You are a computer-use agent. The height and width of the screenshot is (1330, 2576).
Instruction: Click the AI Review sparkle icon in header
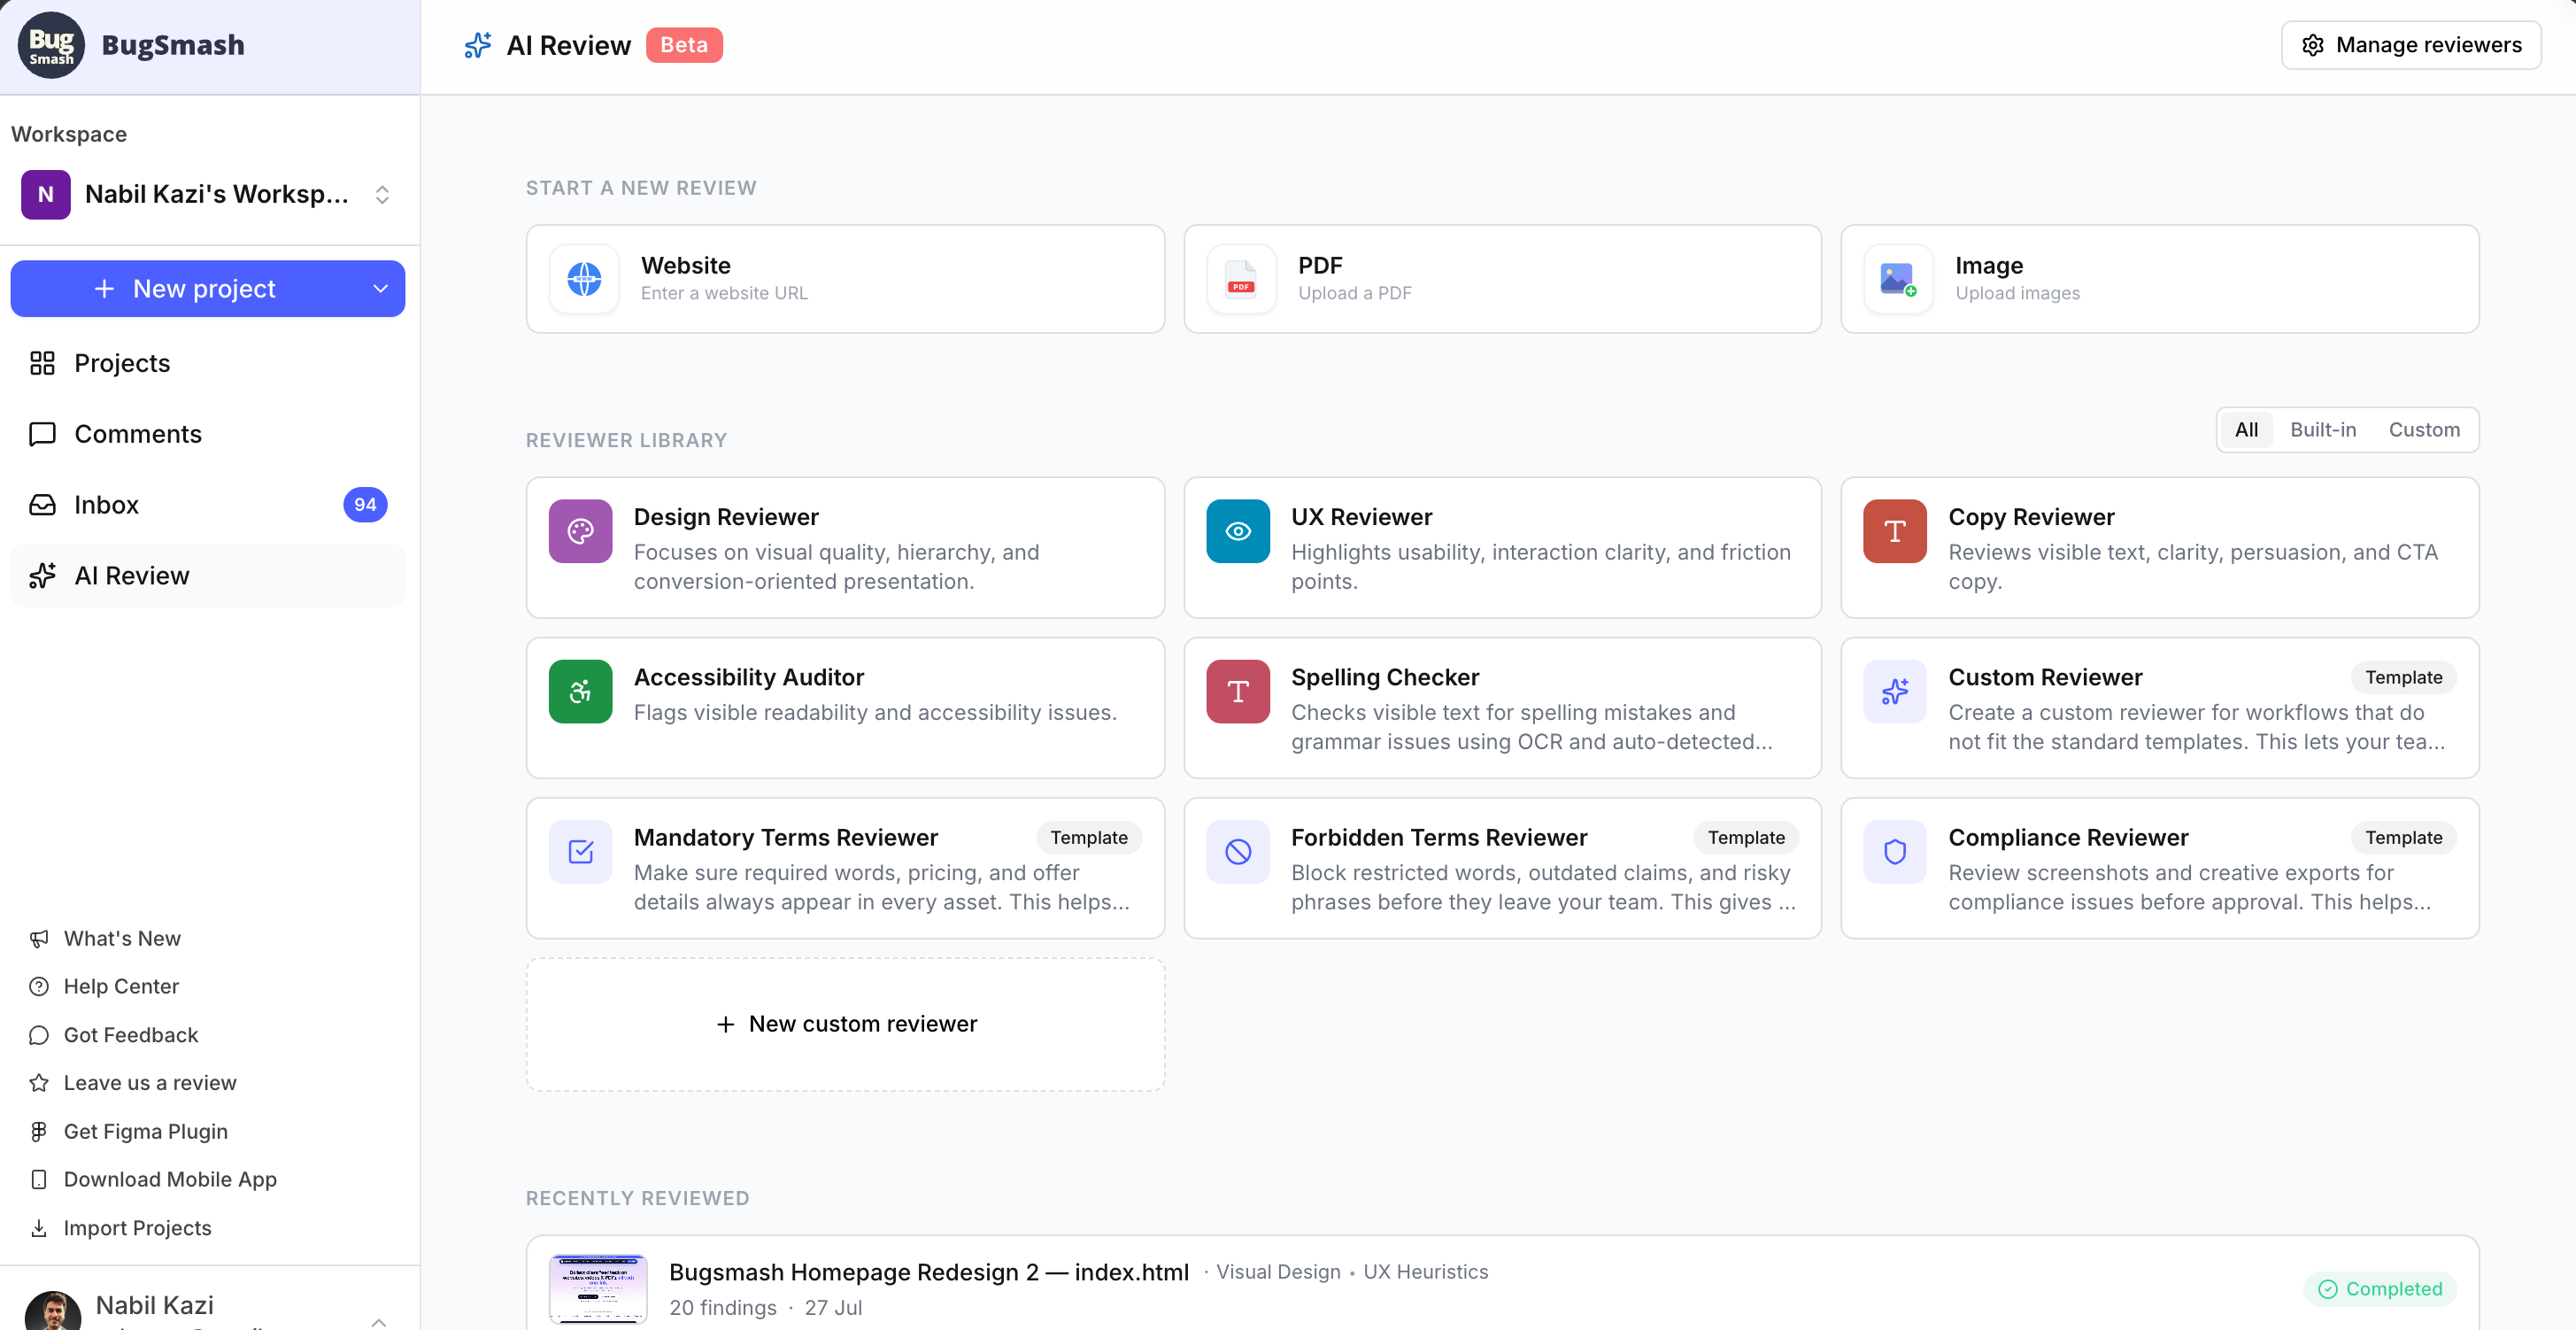tap(478, 45)
